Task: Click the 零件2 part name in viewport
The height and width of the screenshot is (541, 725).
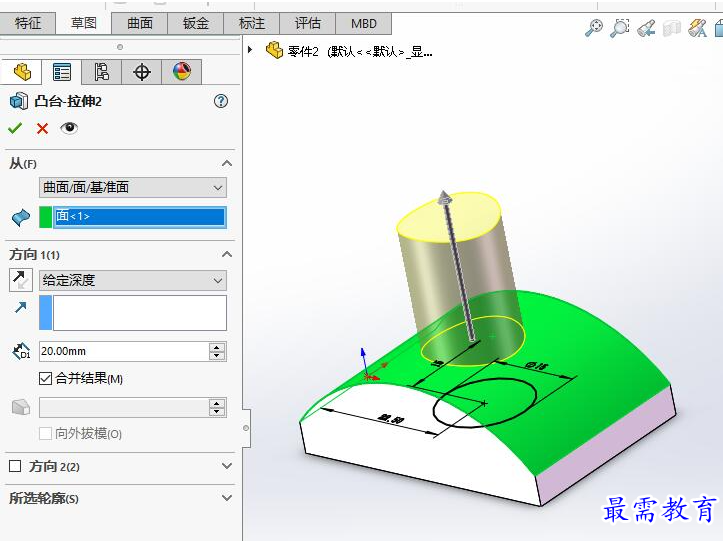Action: click(x=303, y=51)
